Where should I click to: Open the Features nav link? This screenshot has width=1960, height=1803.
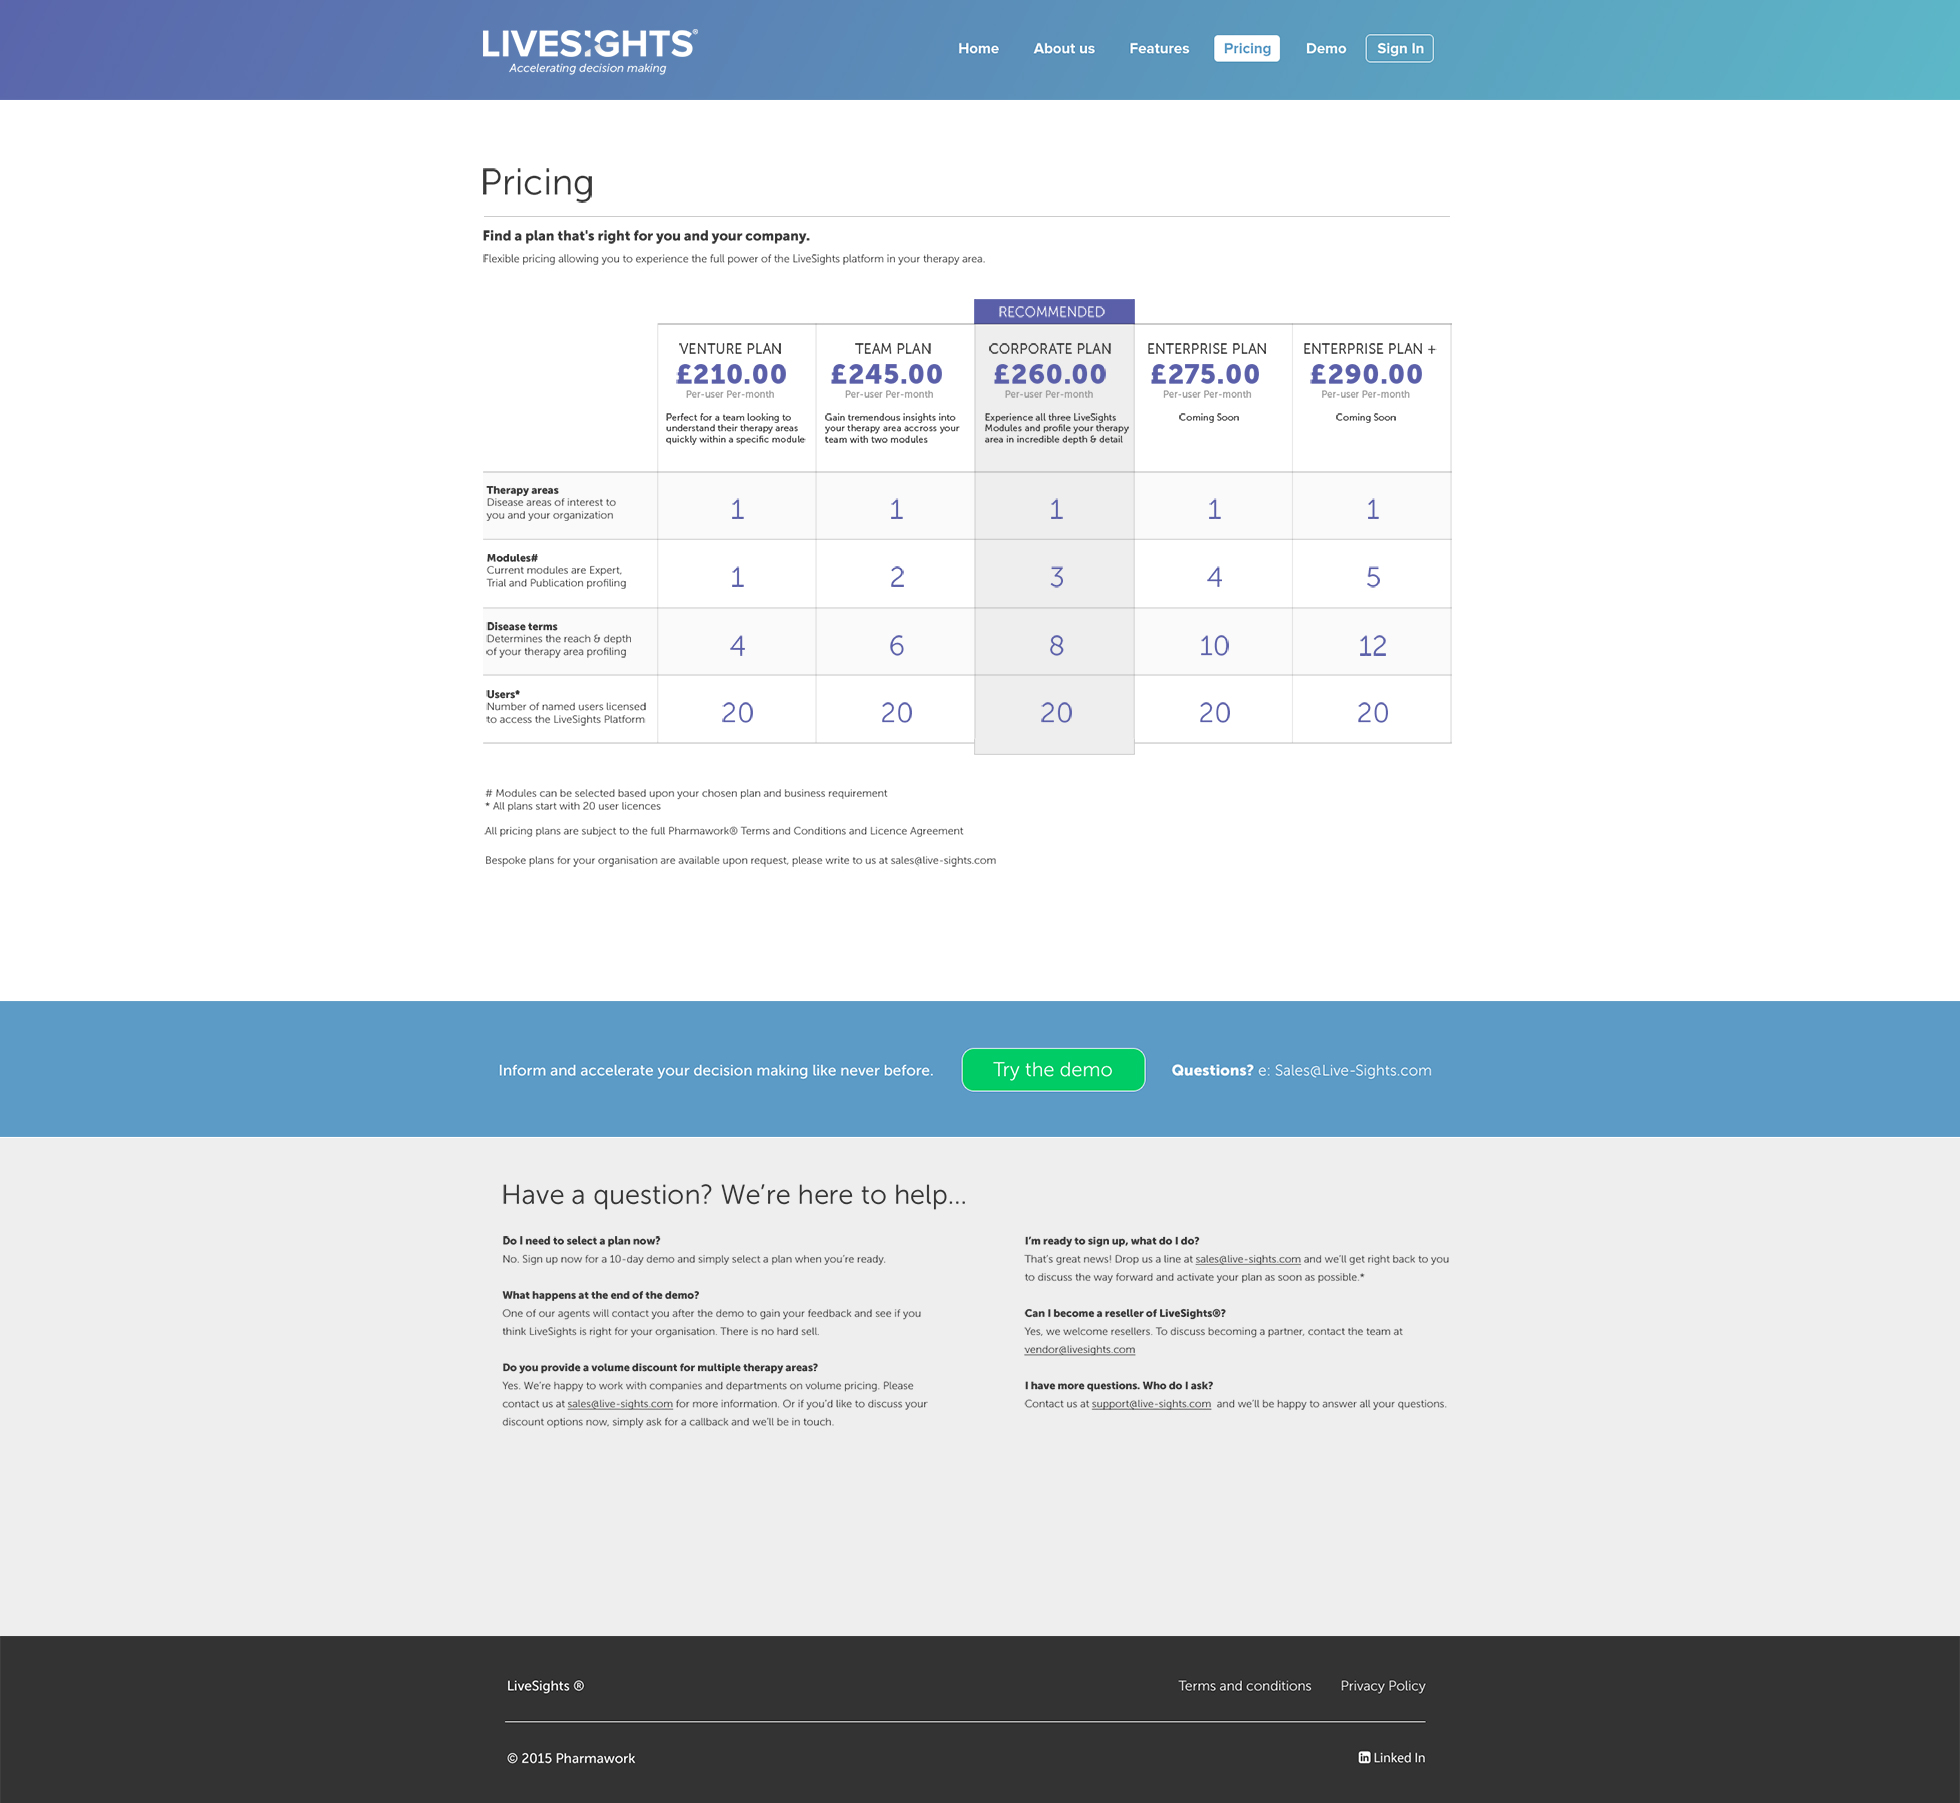(1158, 48)
